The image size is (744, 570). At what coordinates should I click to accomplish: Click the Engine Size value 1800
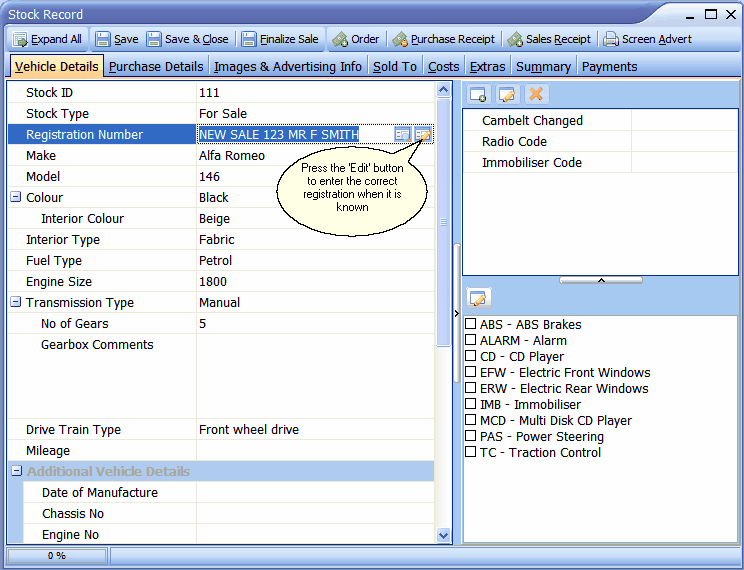point(213,281)
